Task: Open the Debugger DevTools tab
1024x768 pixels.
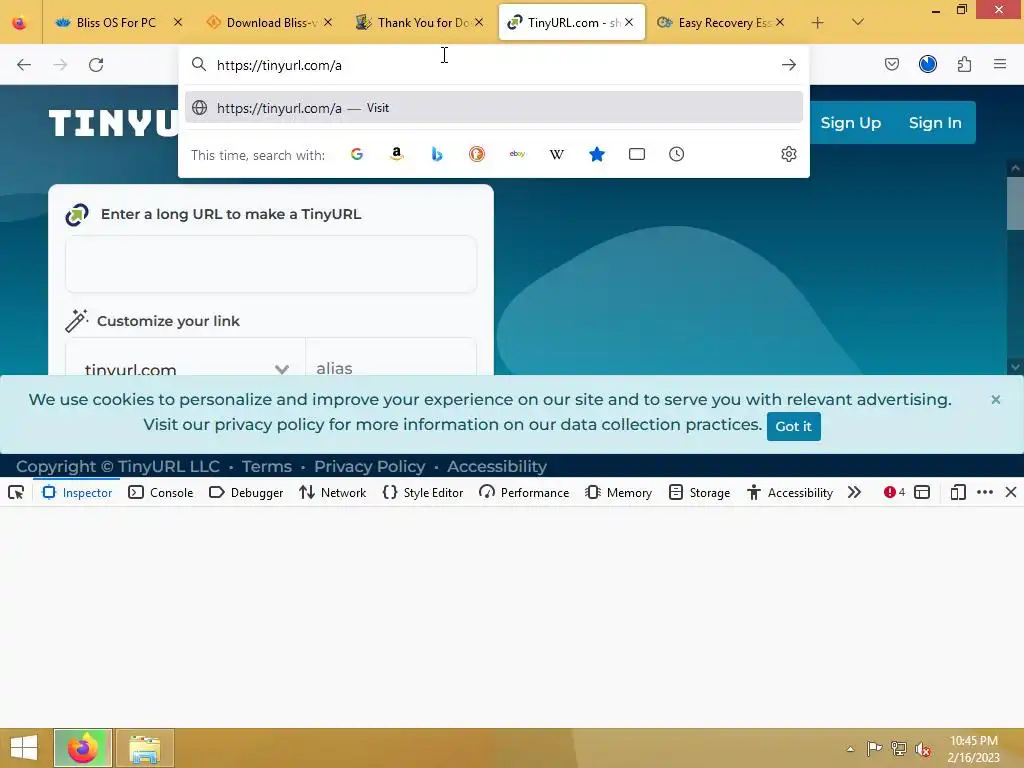Action: point(246,492)
